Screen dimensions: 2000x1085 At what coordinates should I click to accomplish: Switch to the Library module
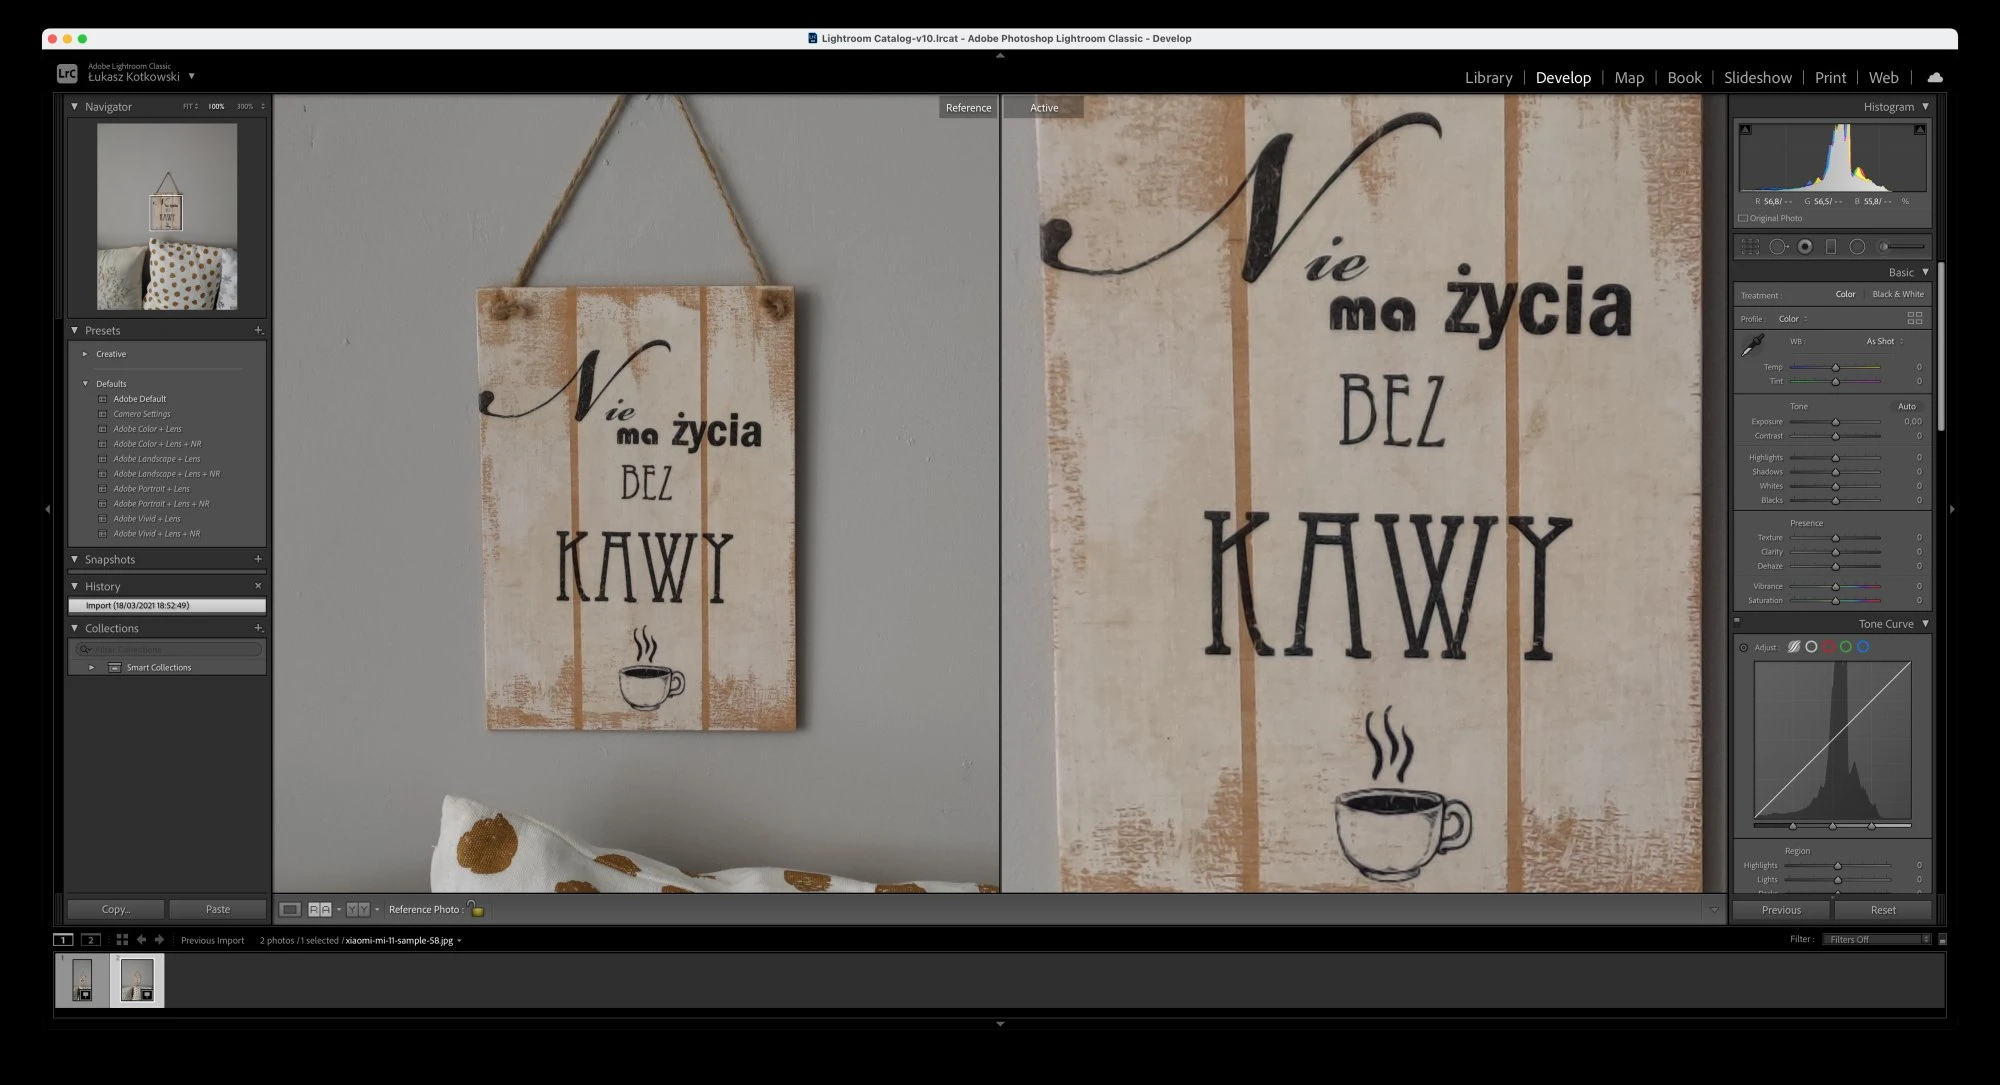1488,77
